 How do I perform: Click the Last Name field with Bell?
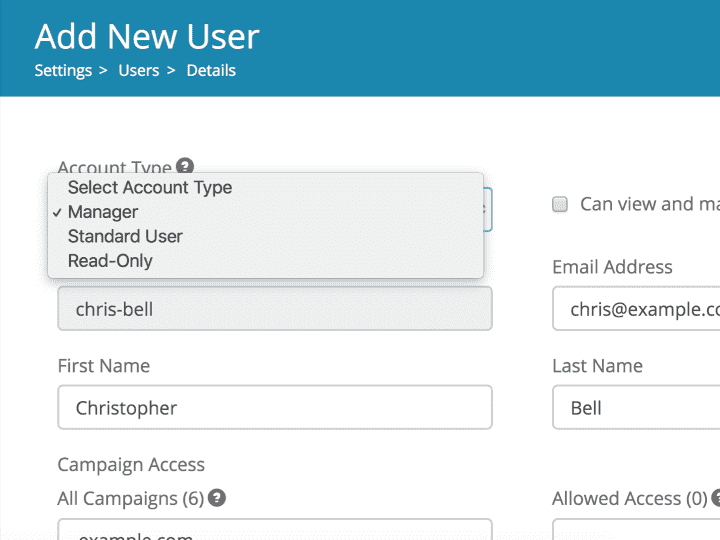click(x=640, y=408)
